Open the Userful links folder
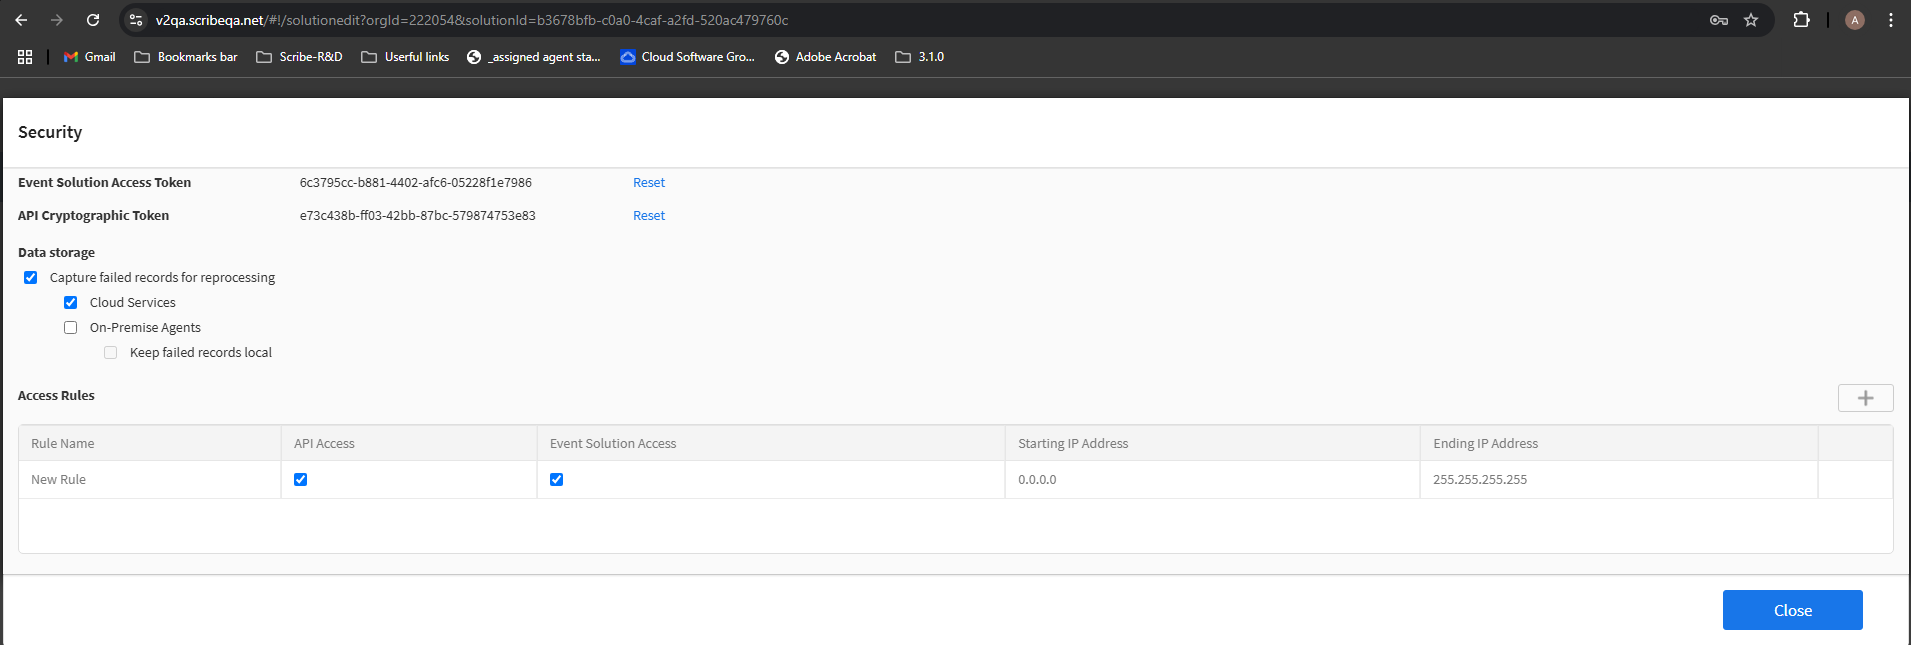Image resolution: width=1911 pixels, height=645 pixels. pos(405,57)
